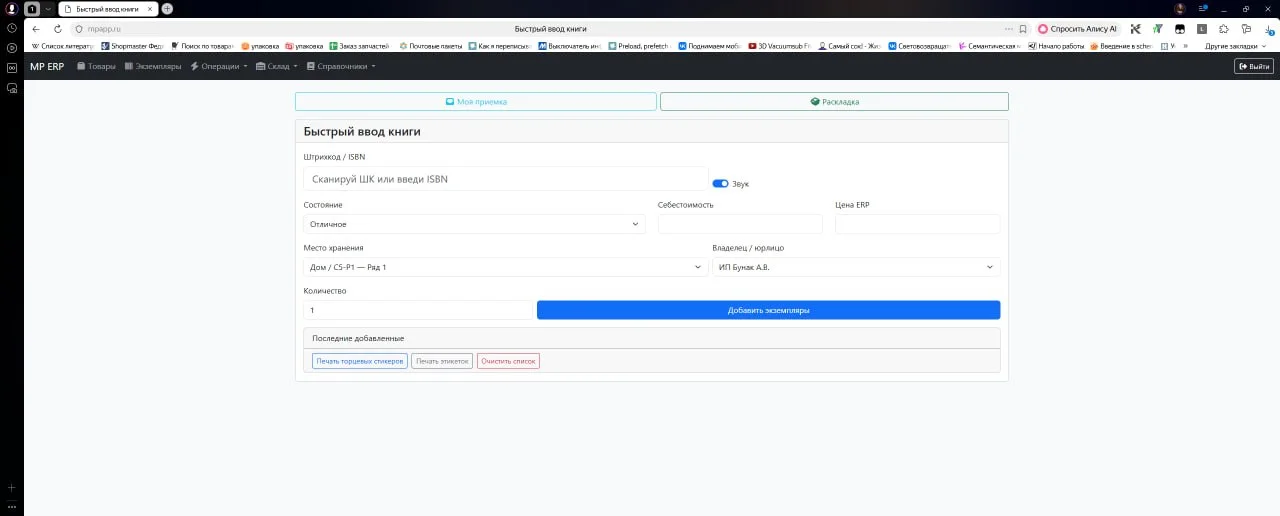Click the Печать этикеток button
The width and height of the screenshot is (1280, 516).
(x=442, y=361)
